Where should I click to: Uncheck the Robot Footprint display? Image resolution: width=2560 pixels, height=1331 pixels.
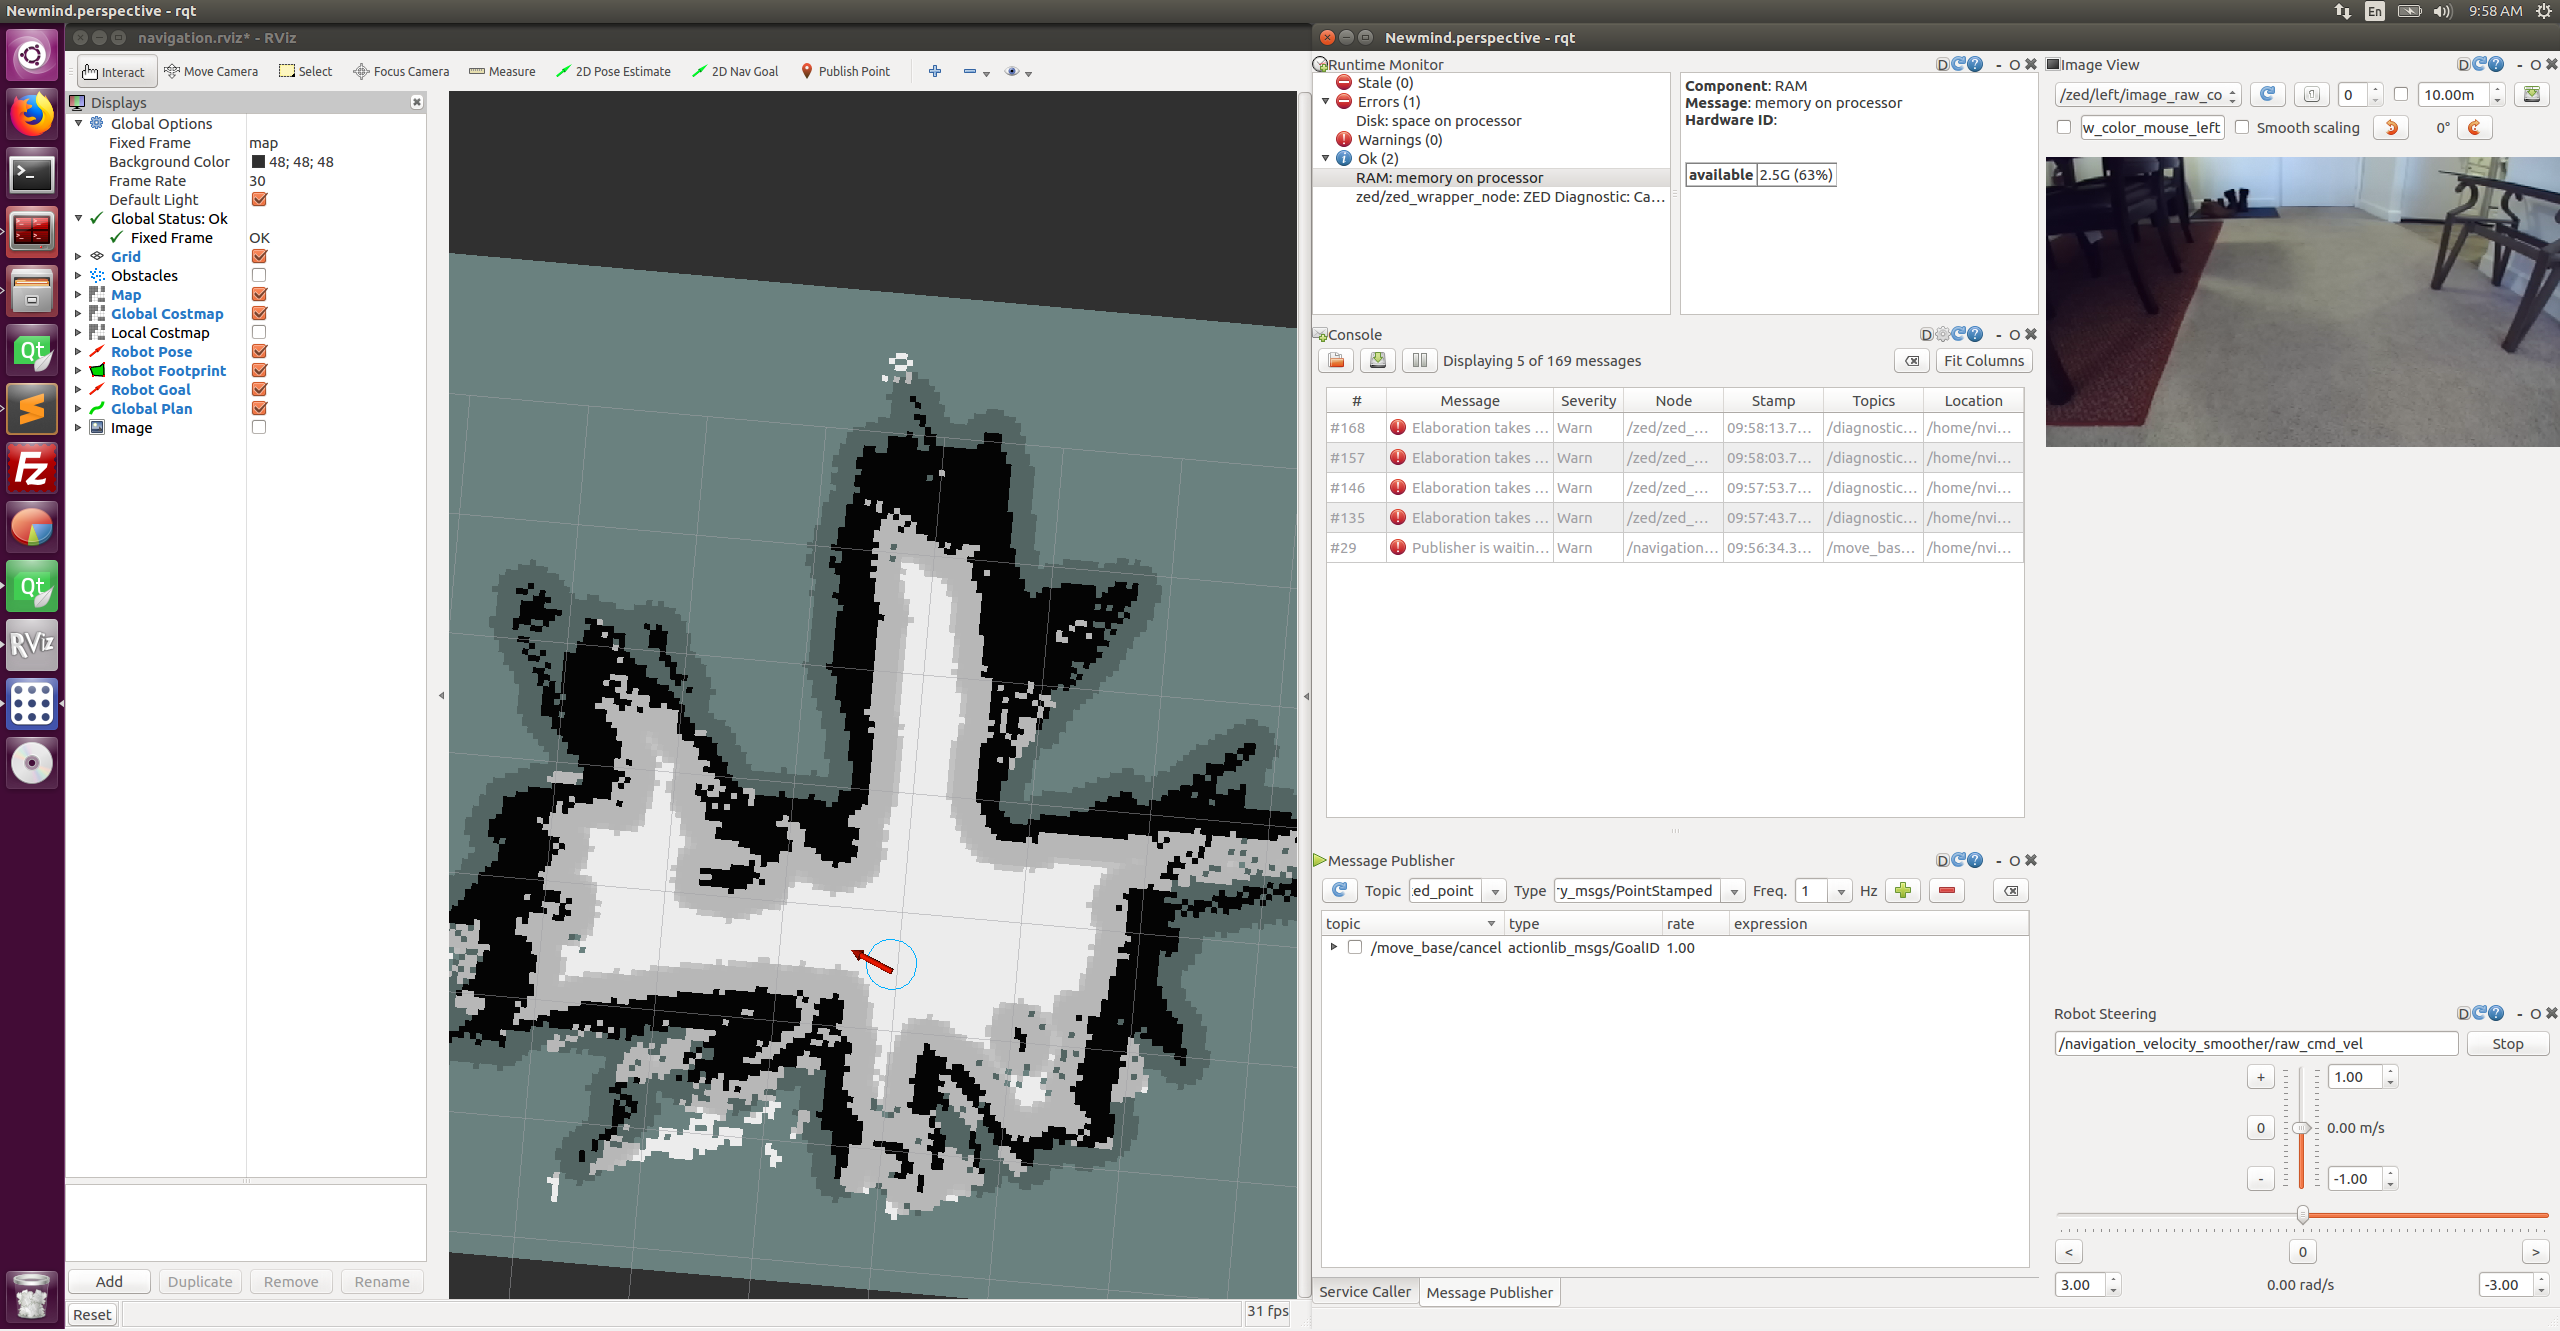point(259,370)
